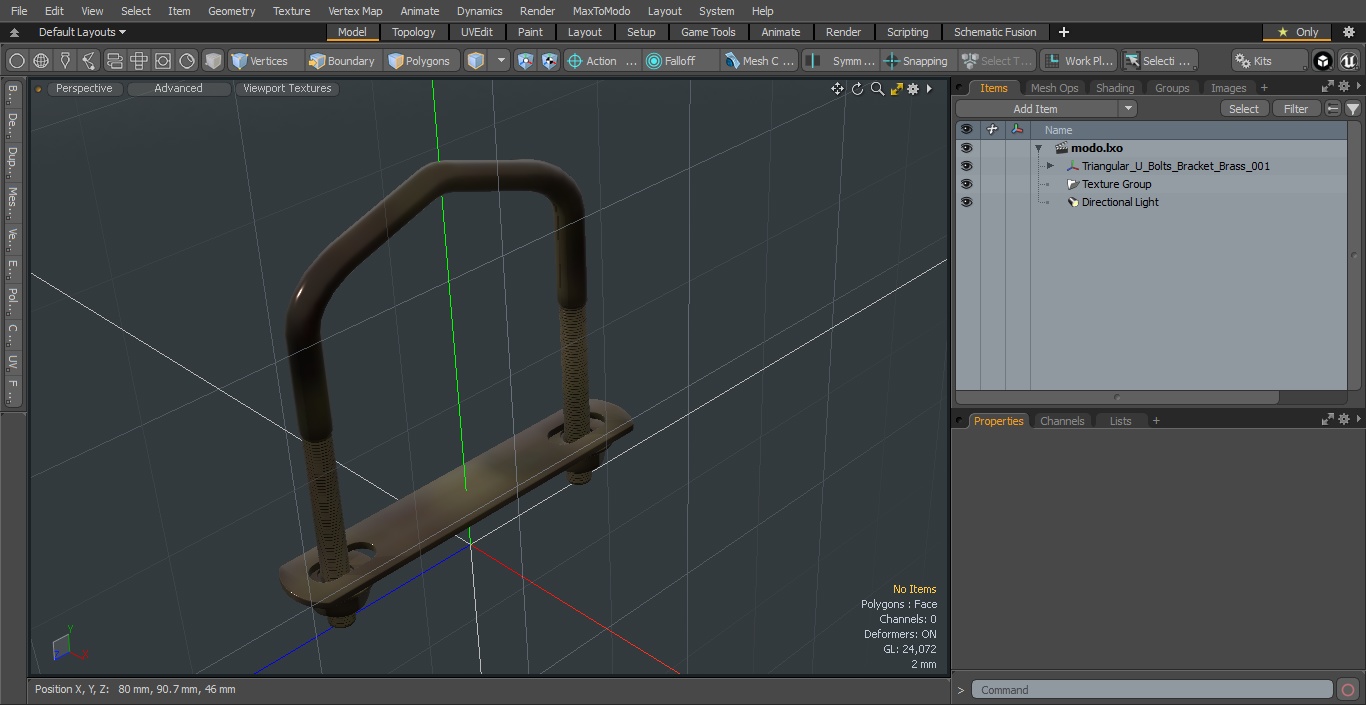Expand the Triangular_U_Bolts_Bracket_Brass_001 item
The image size is (1366, 705).
(x=1050, y=166)
